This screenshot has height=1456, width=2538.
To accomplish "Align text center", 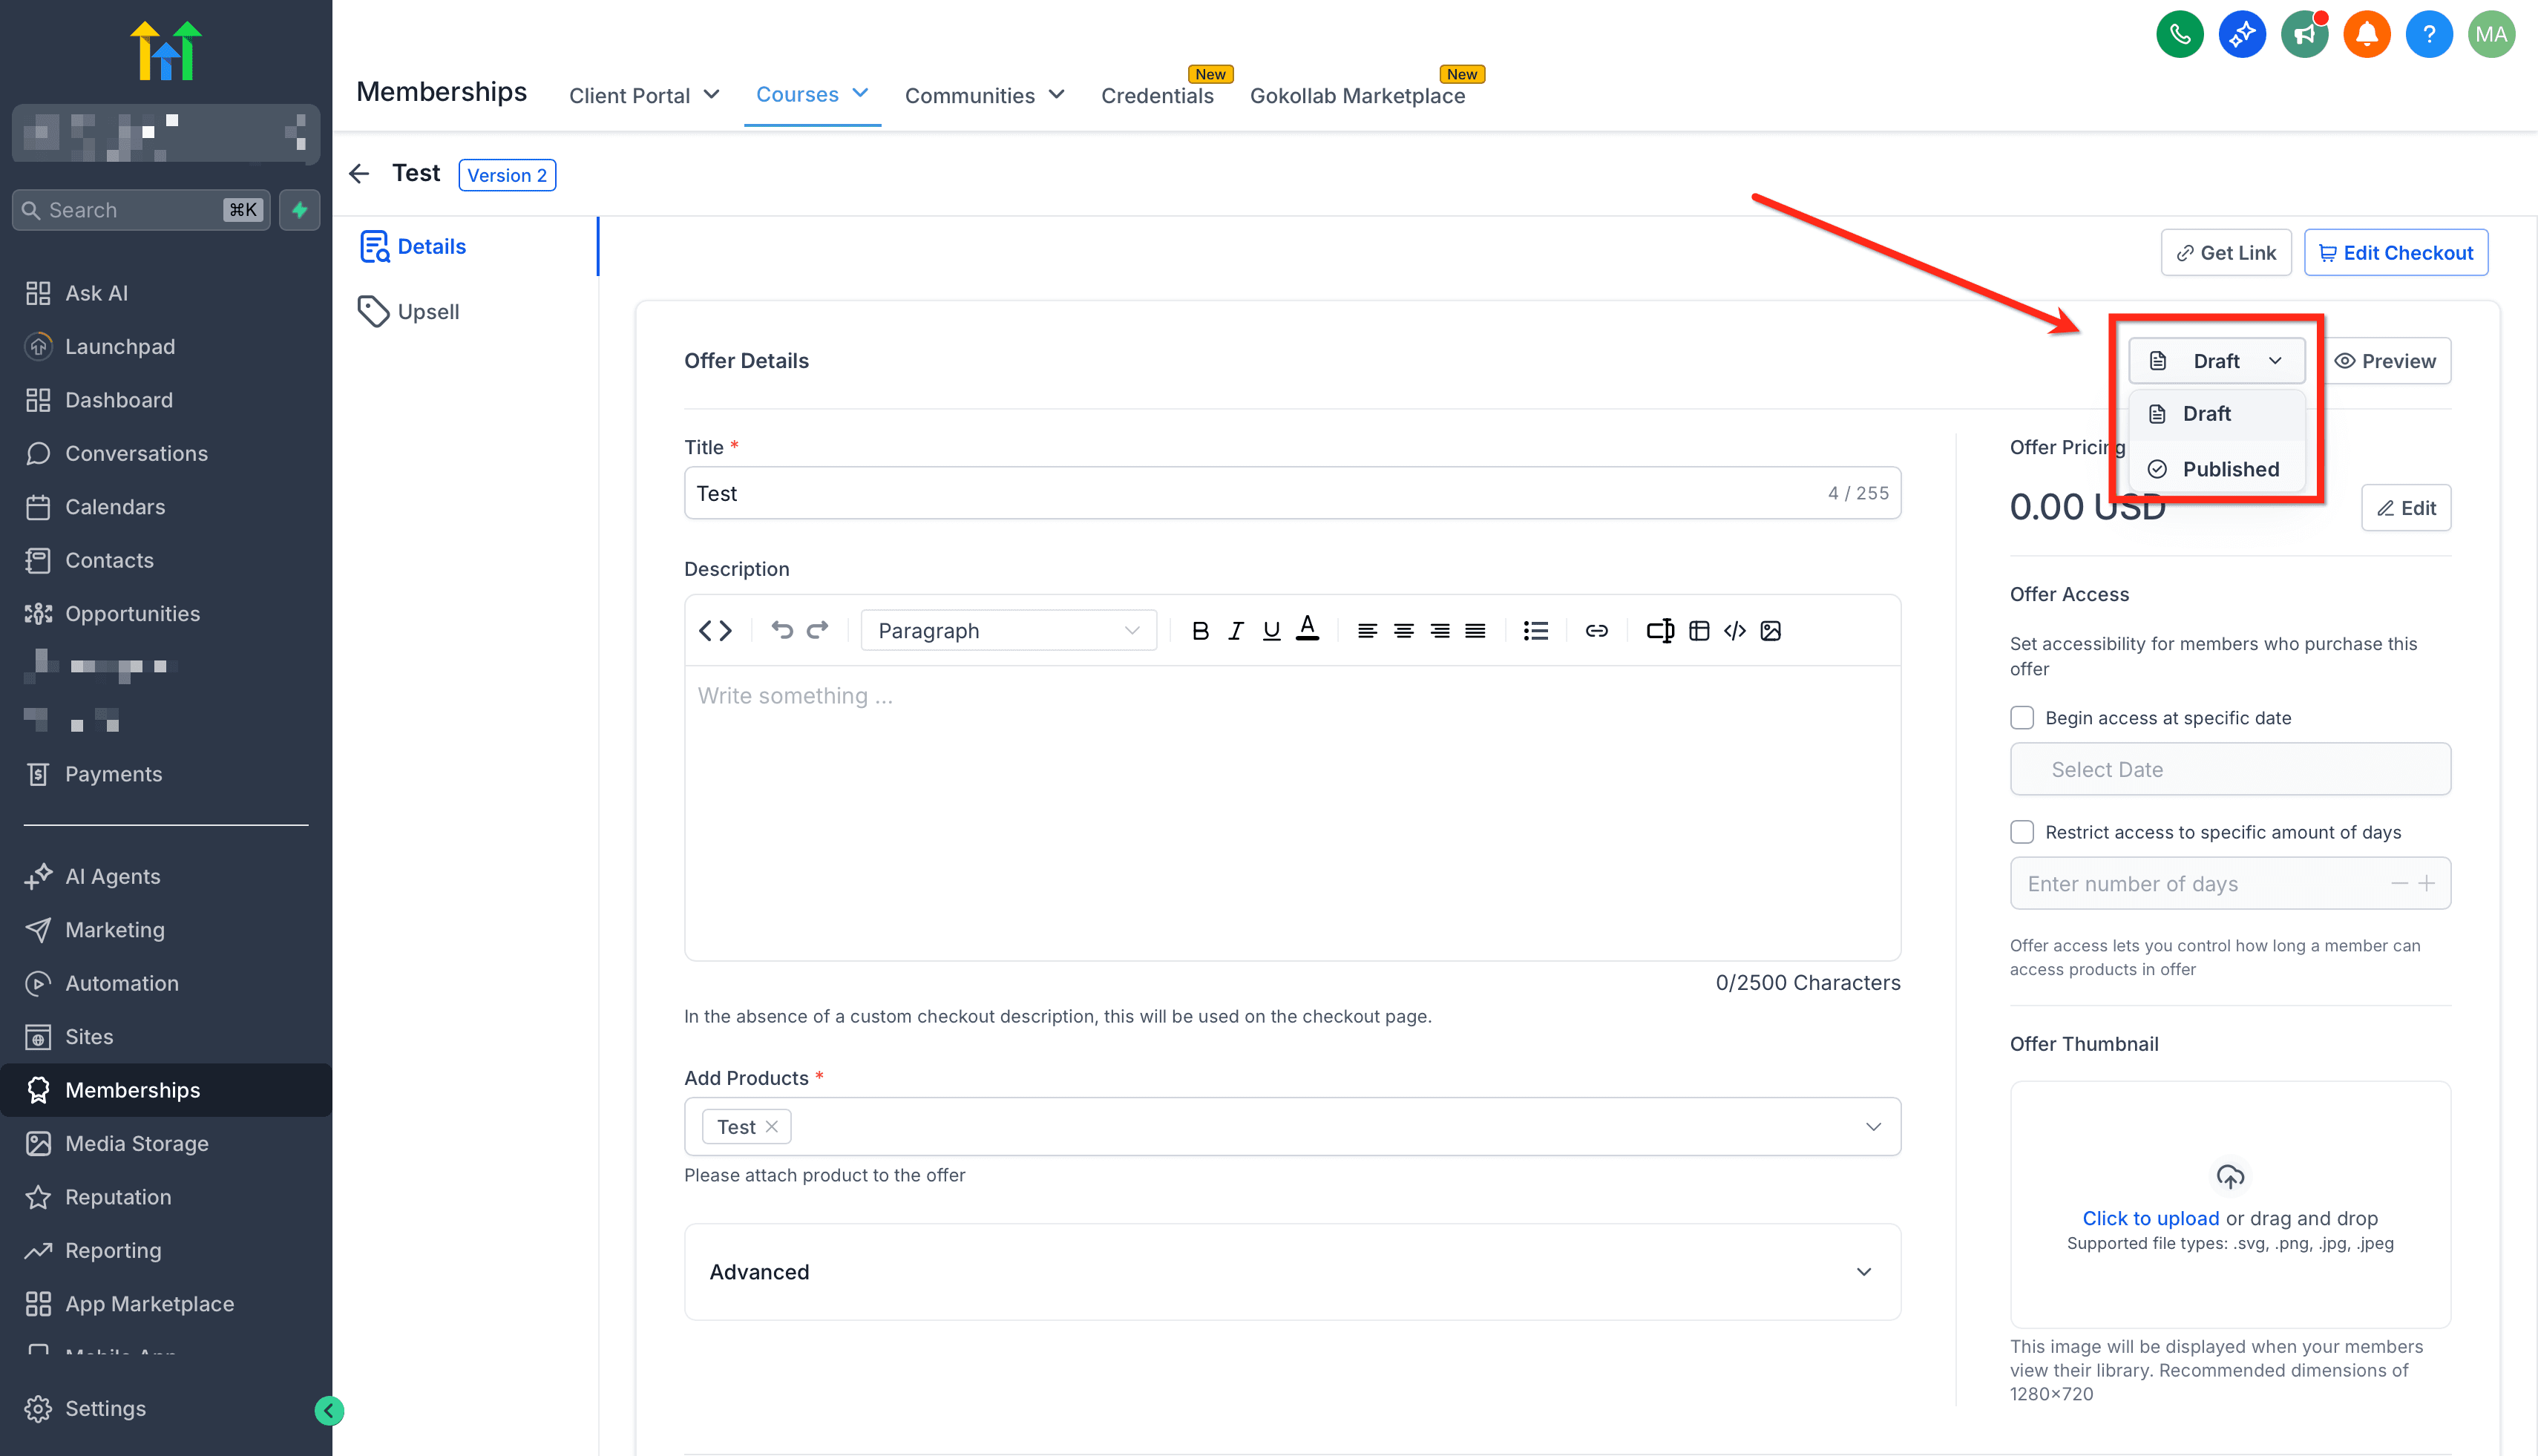I will pos(1403,631).
